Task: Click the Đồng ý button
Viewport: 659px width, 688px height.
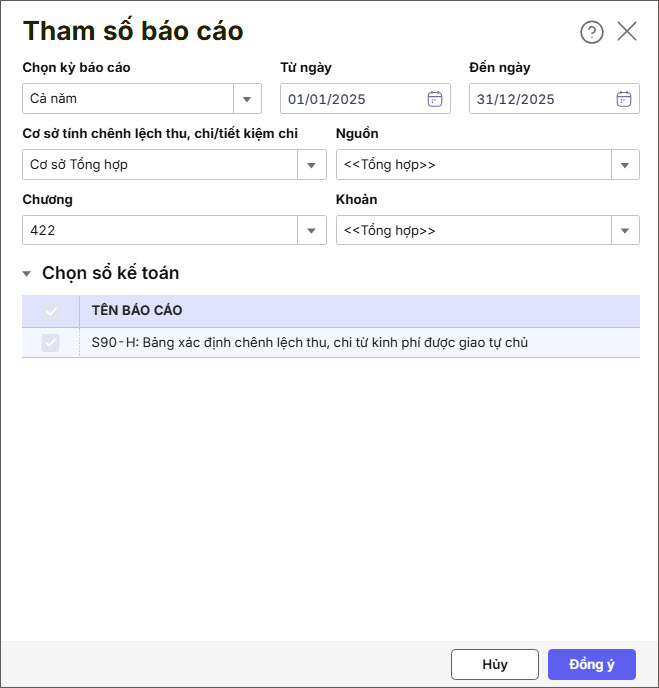Action: [x=591, y=664]
